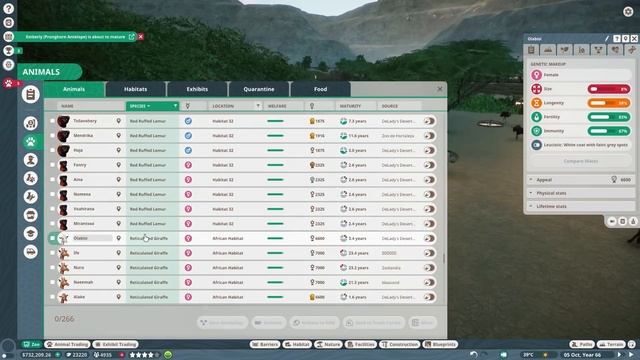
Task: Rename Diablo using the pencil icon
Action: (607, 38)
